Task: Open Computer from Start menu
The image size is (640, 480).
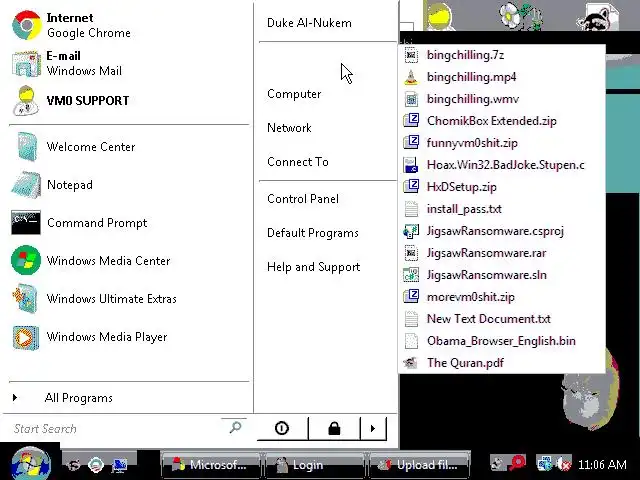Action: 294,94
